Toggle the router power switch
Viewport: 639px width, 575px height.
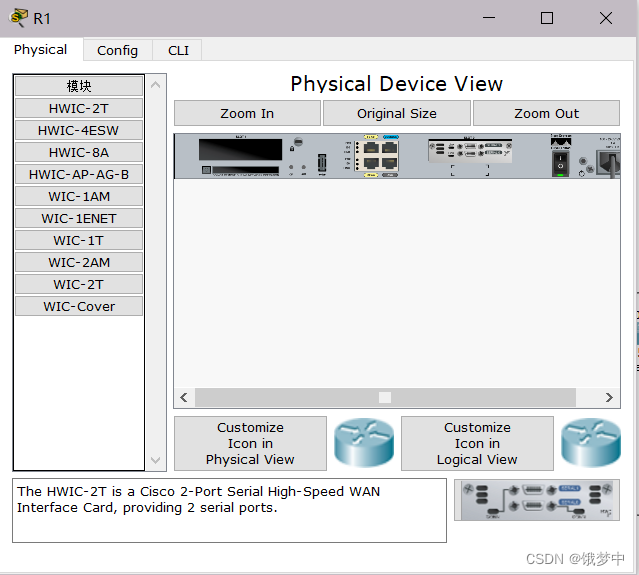pyautogui.click(x=560, y=163)
